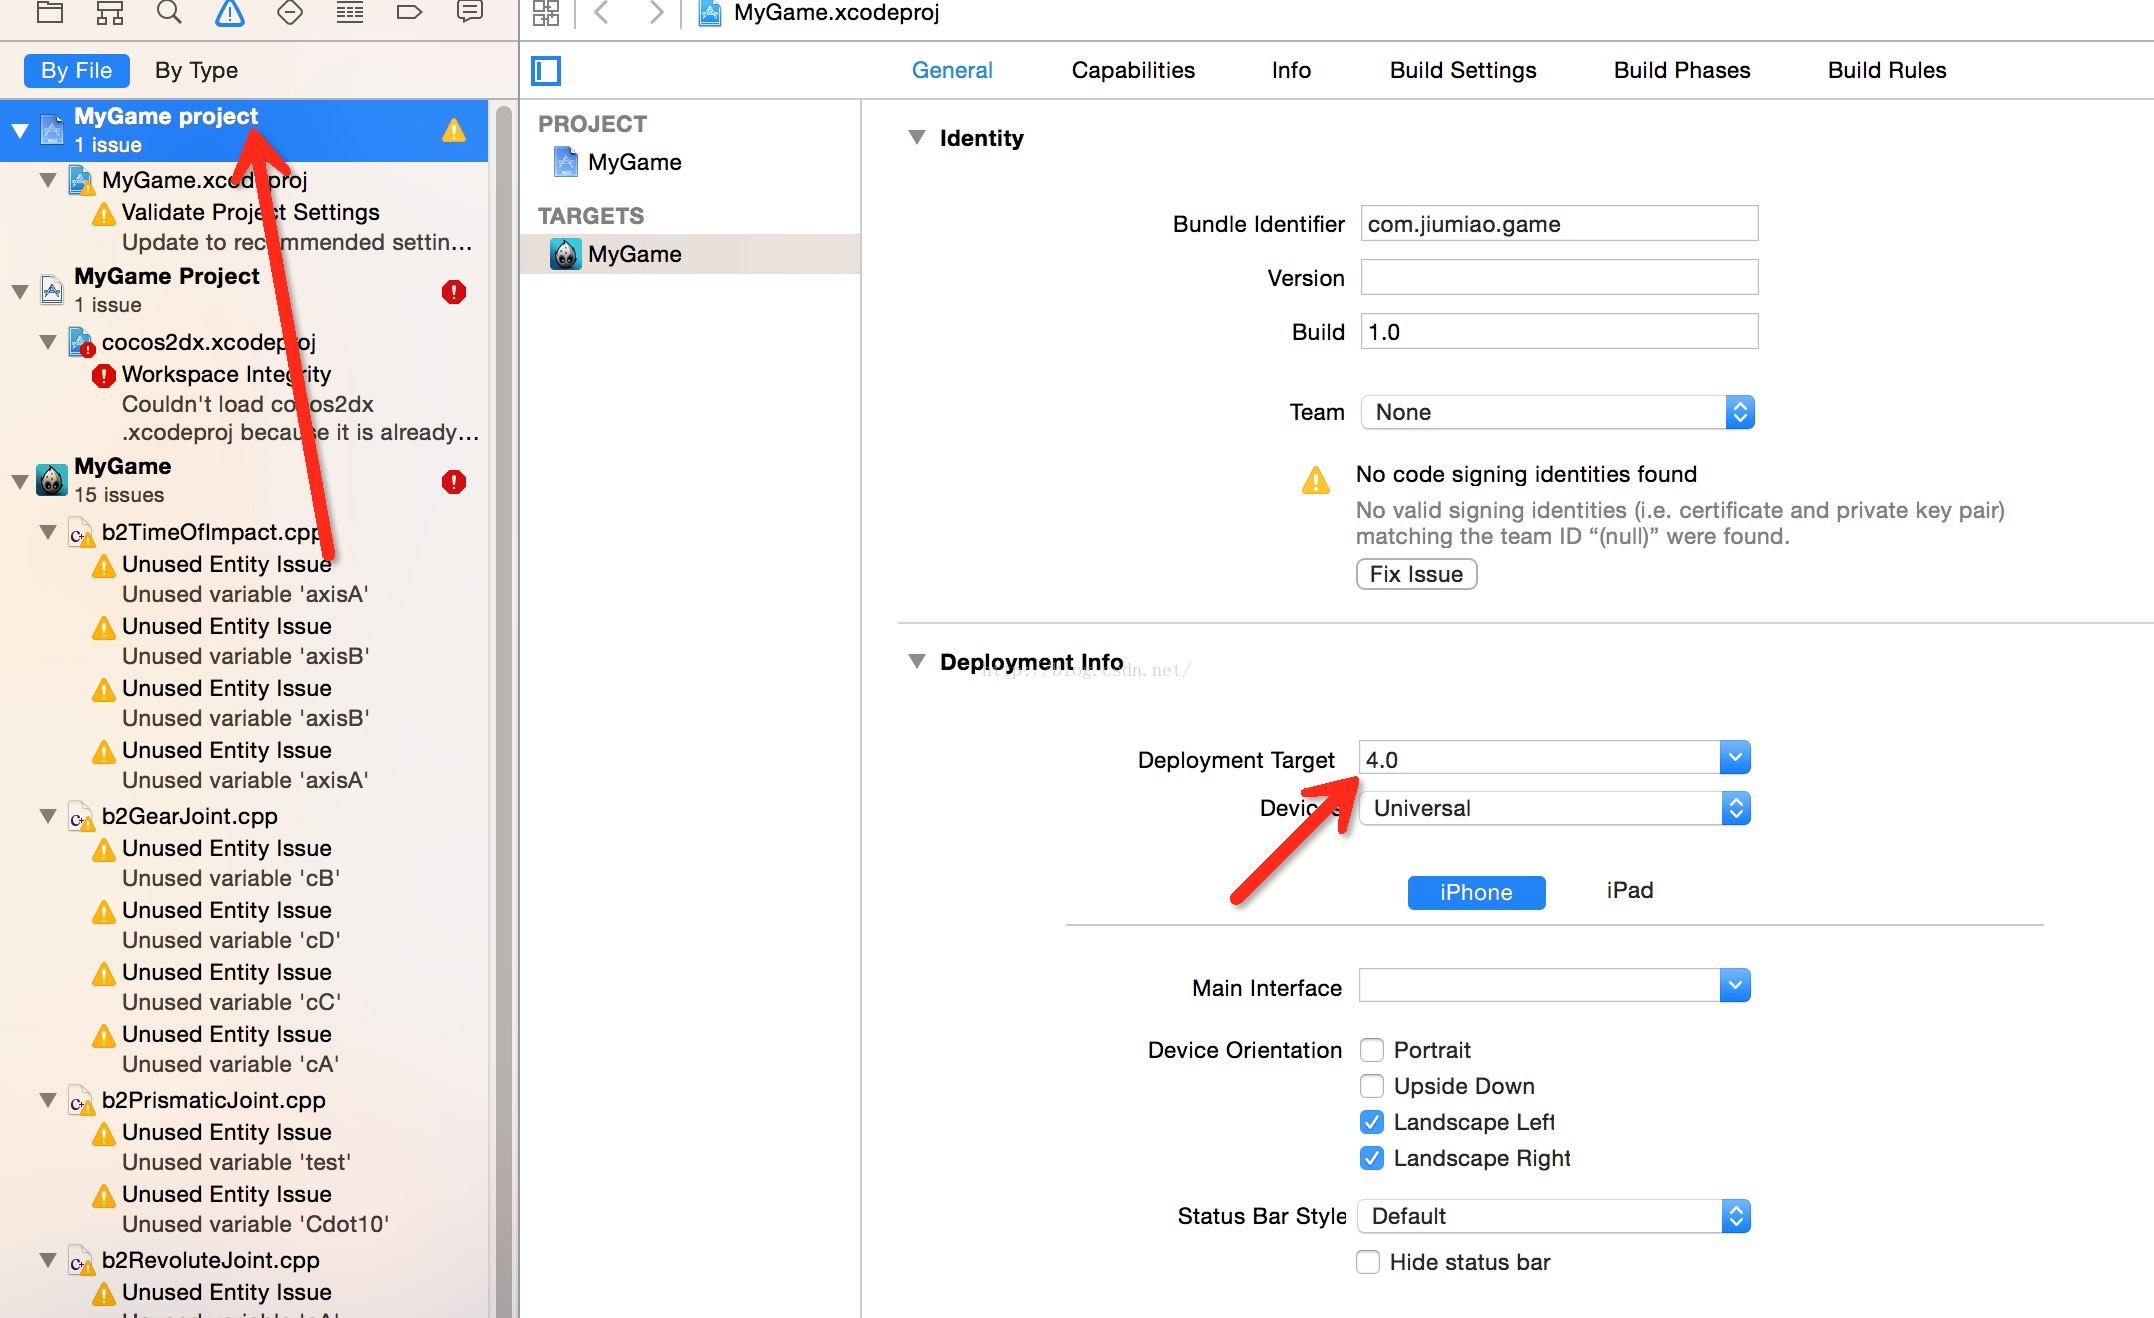Viewport: 2154px width, 1318px height.
Task: Open the Find navigator magnifier icon
Action: pyautogui.click(x=170, y=13)
